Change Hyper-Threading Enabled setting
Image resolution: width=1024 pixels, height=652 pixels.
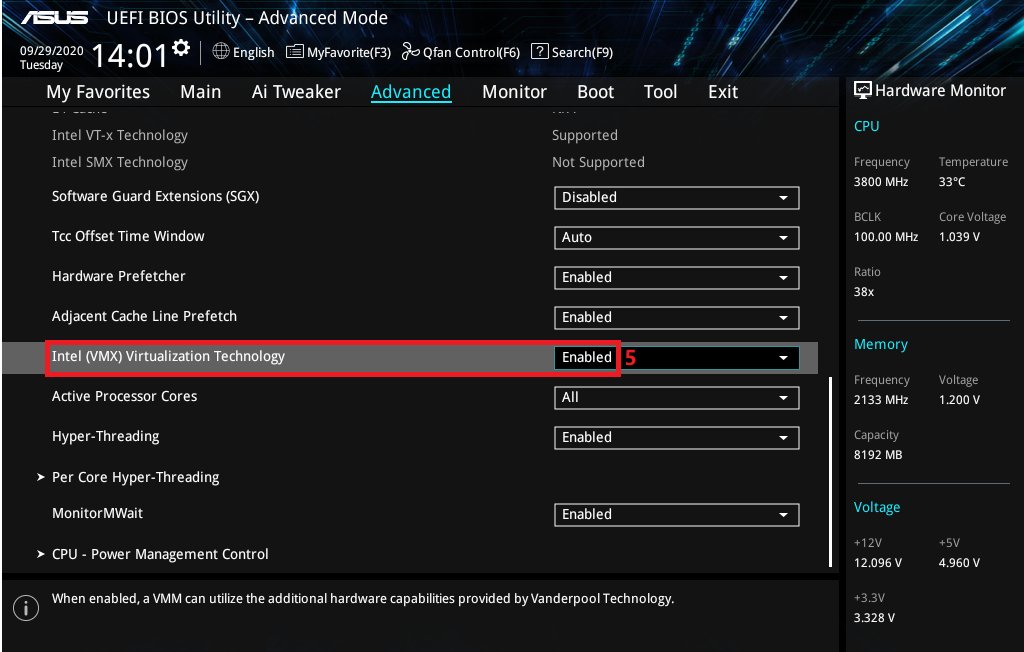click(676, 438)
